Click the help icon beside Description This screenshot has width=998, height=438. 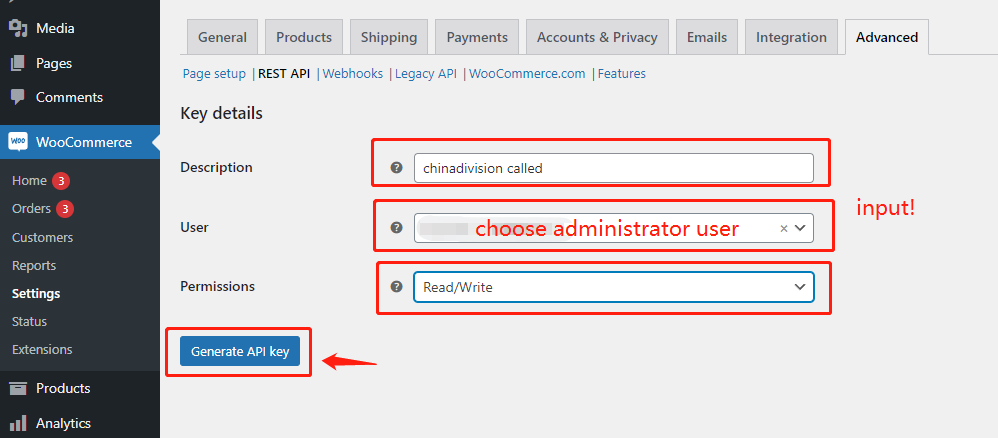397,167
